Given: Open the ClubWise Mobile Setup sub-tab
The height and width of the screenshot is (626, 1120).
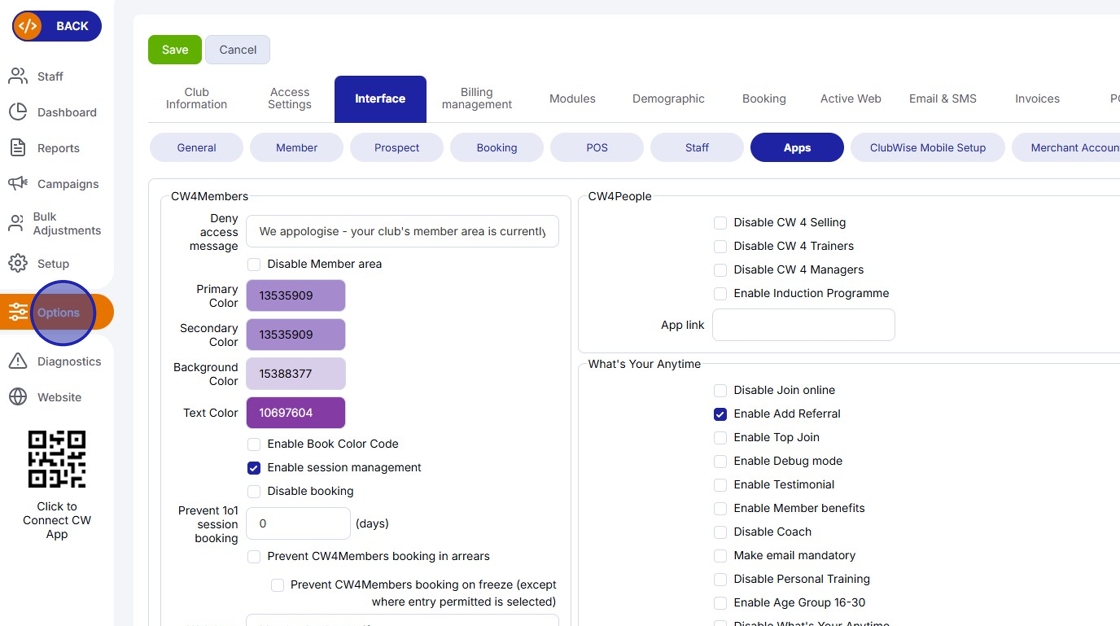Looking at the screenshot, I should 928,148.
